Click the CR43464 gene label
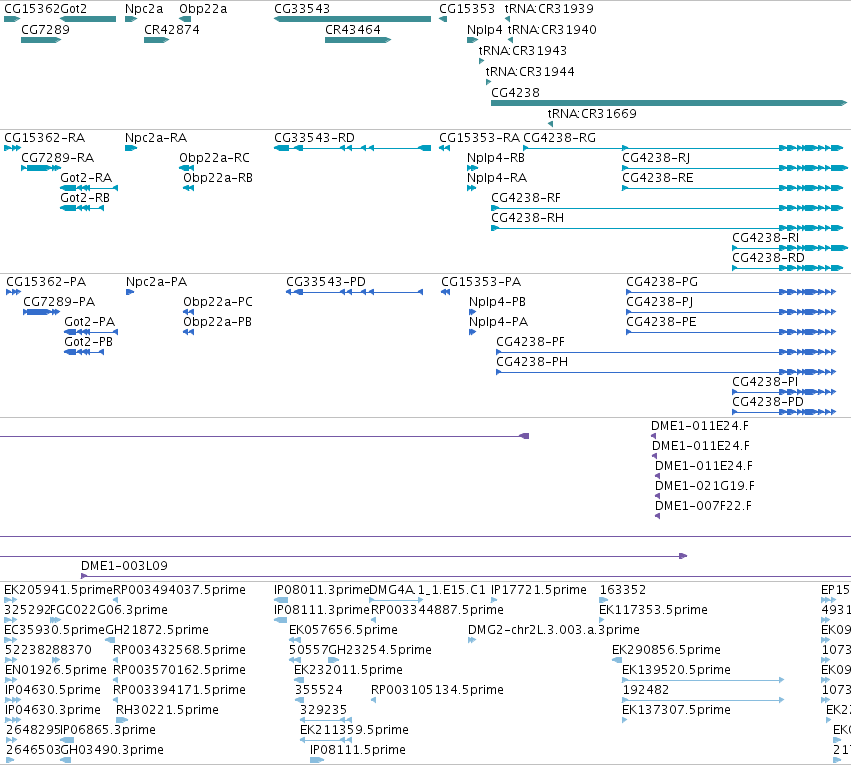The width and height of the screenshot is (851, 765). pyautogui.click(x=353, y=30)
